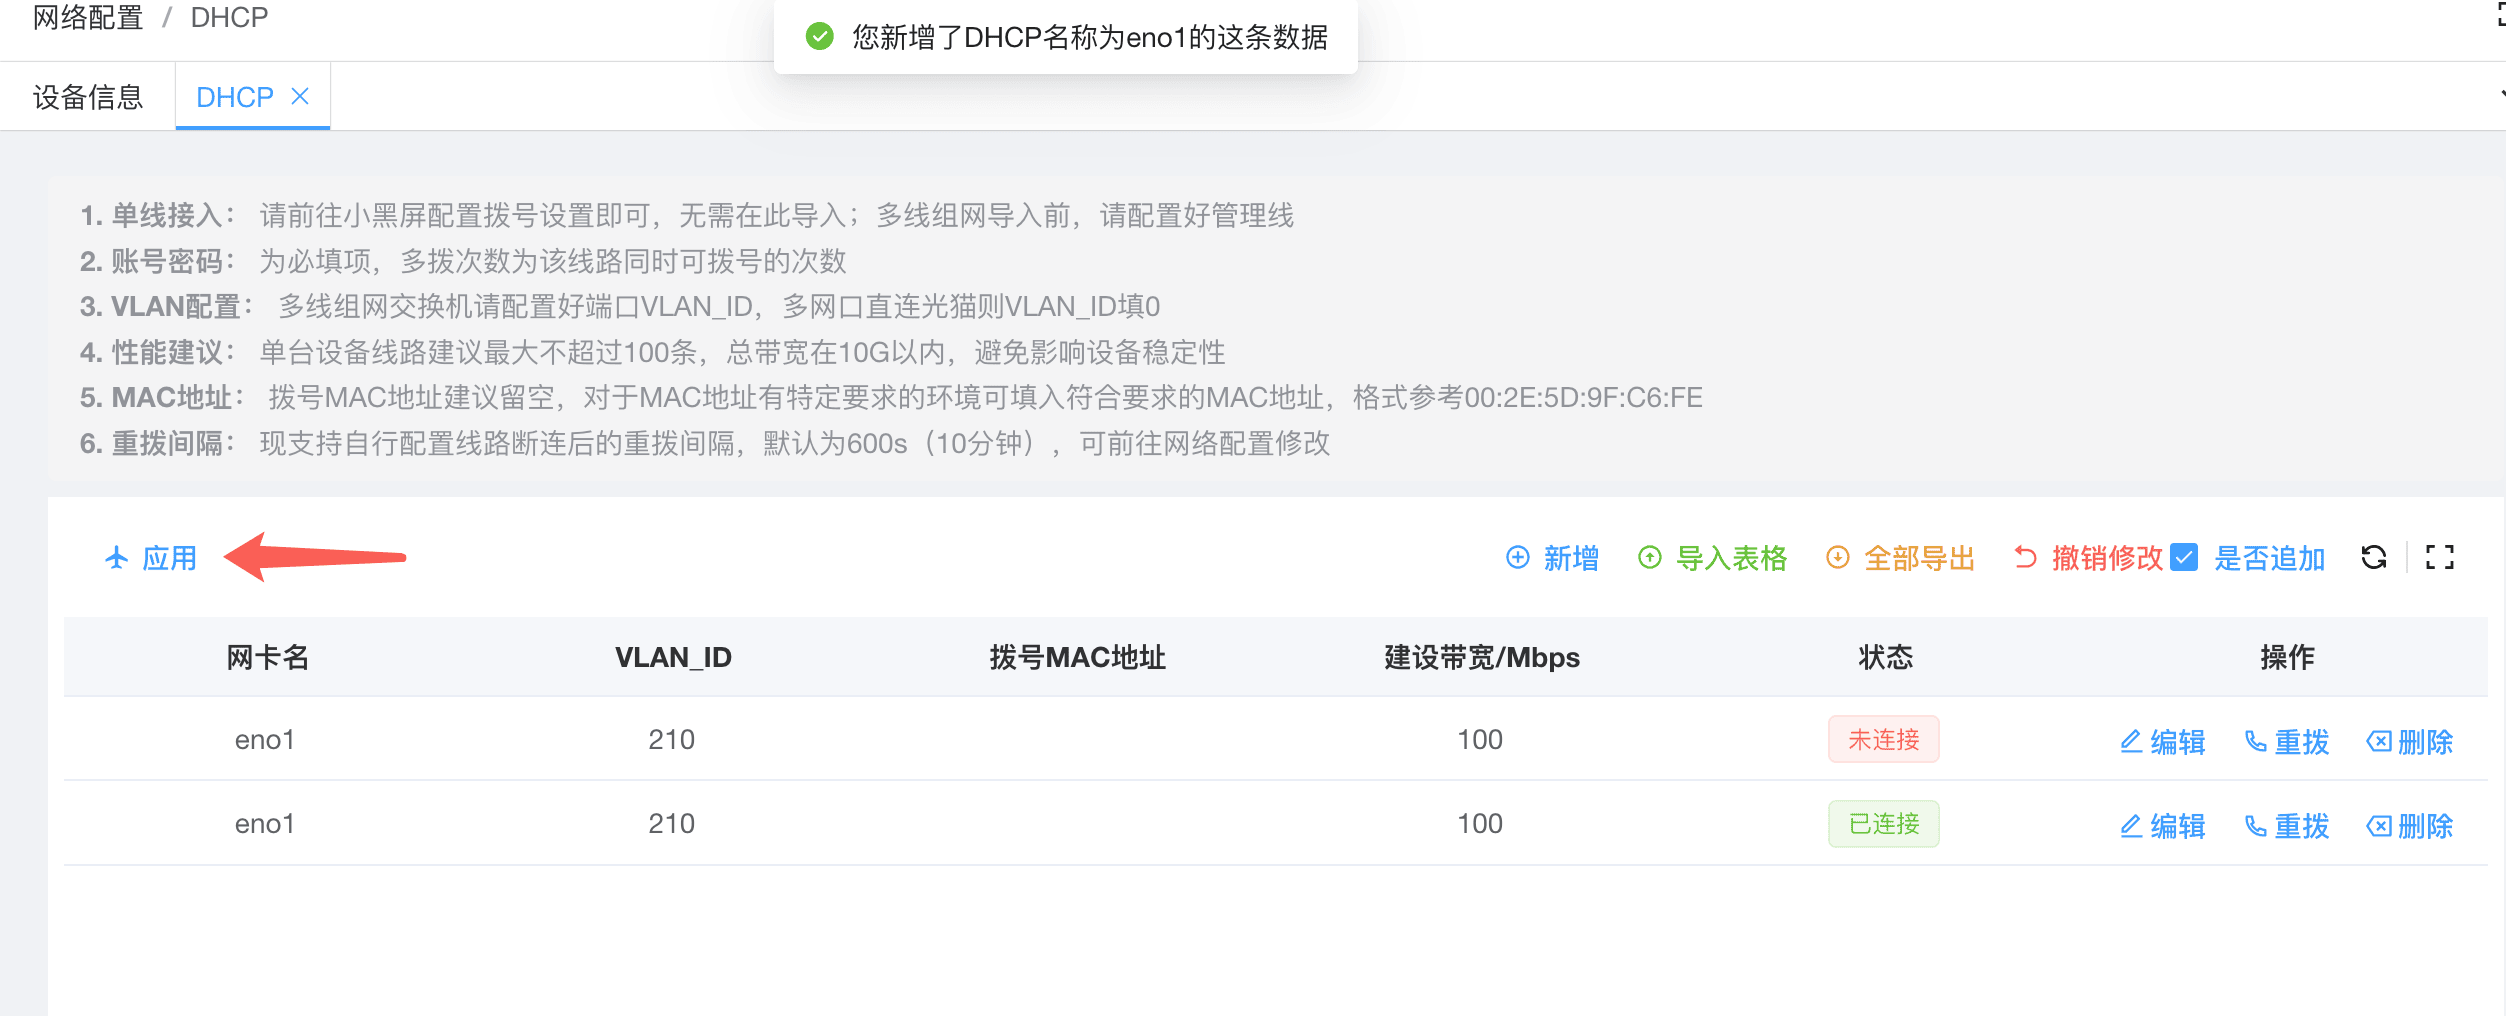Image resolution: width=2506 pixels, height=1016 pixels.
Task: Click 撤销修改 to undo changes
Action: tap(2088, 558)
